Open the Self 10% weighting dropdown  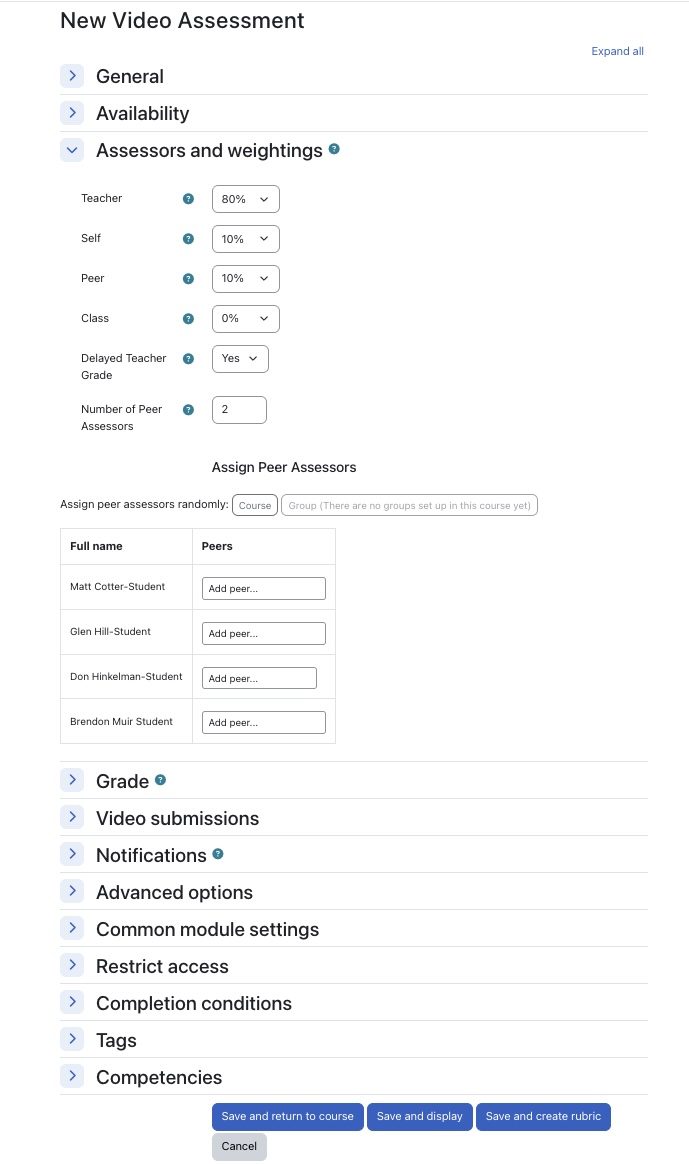(x=246, y=239)
